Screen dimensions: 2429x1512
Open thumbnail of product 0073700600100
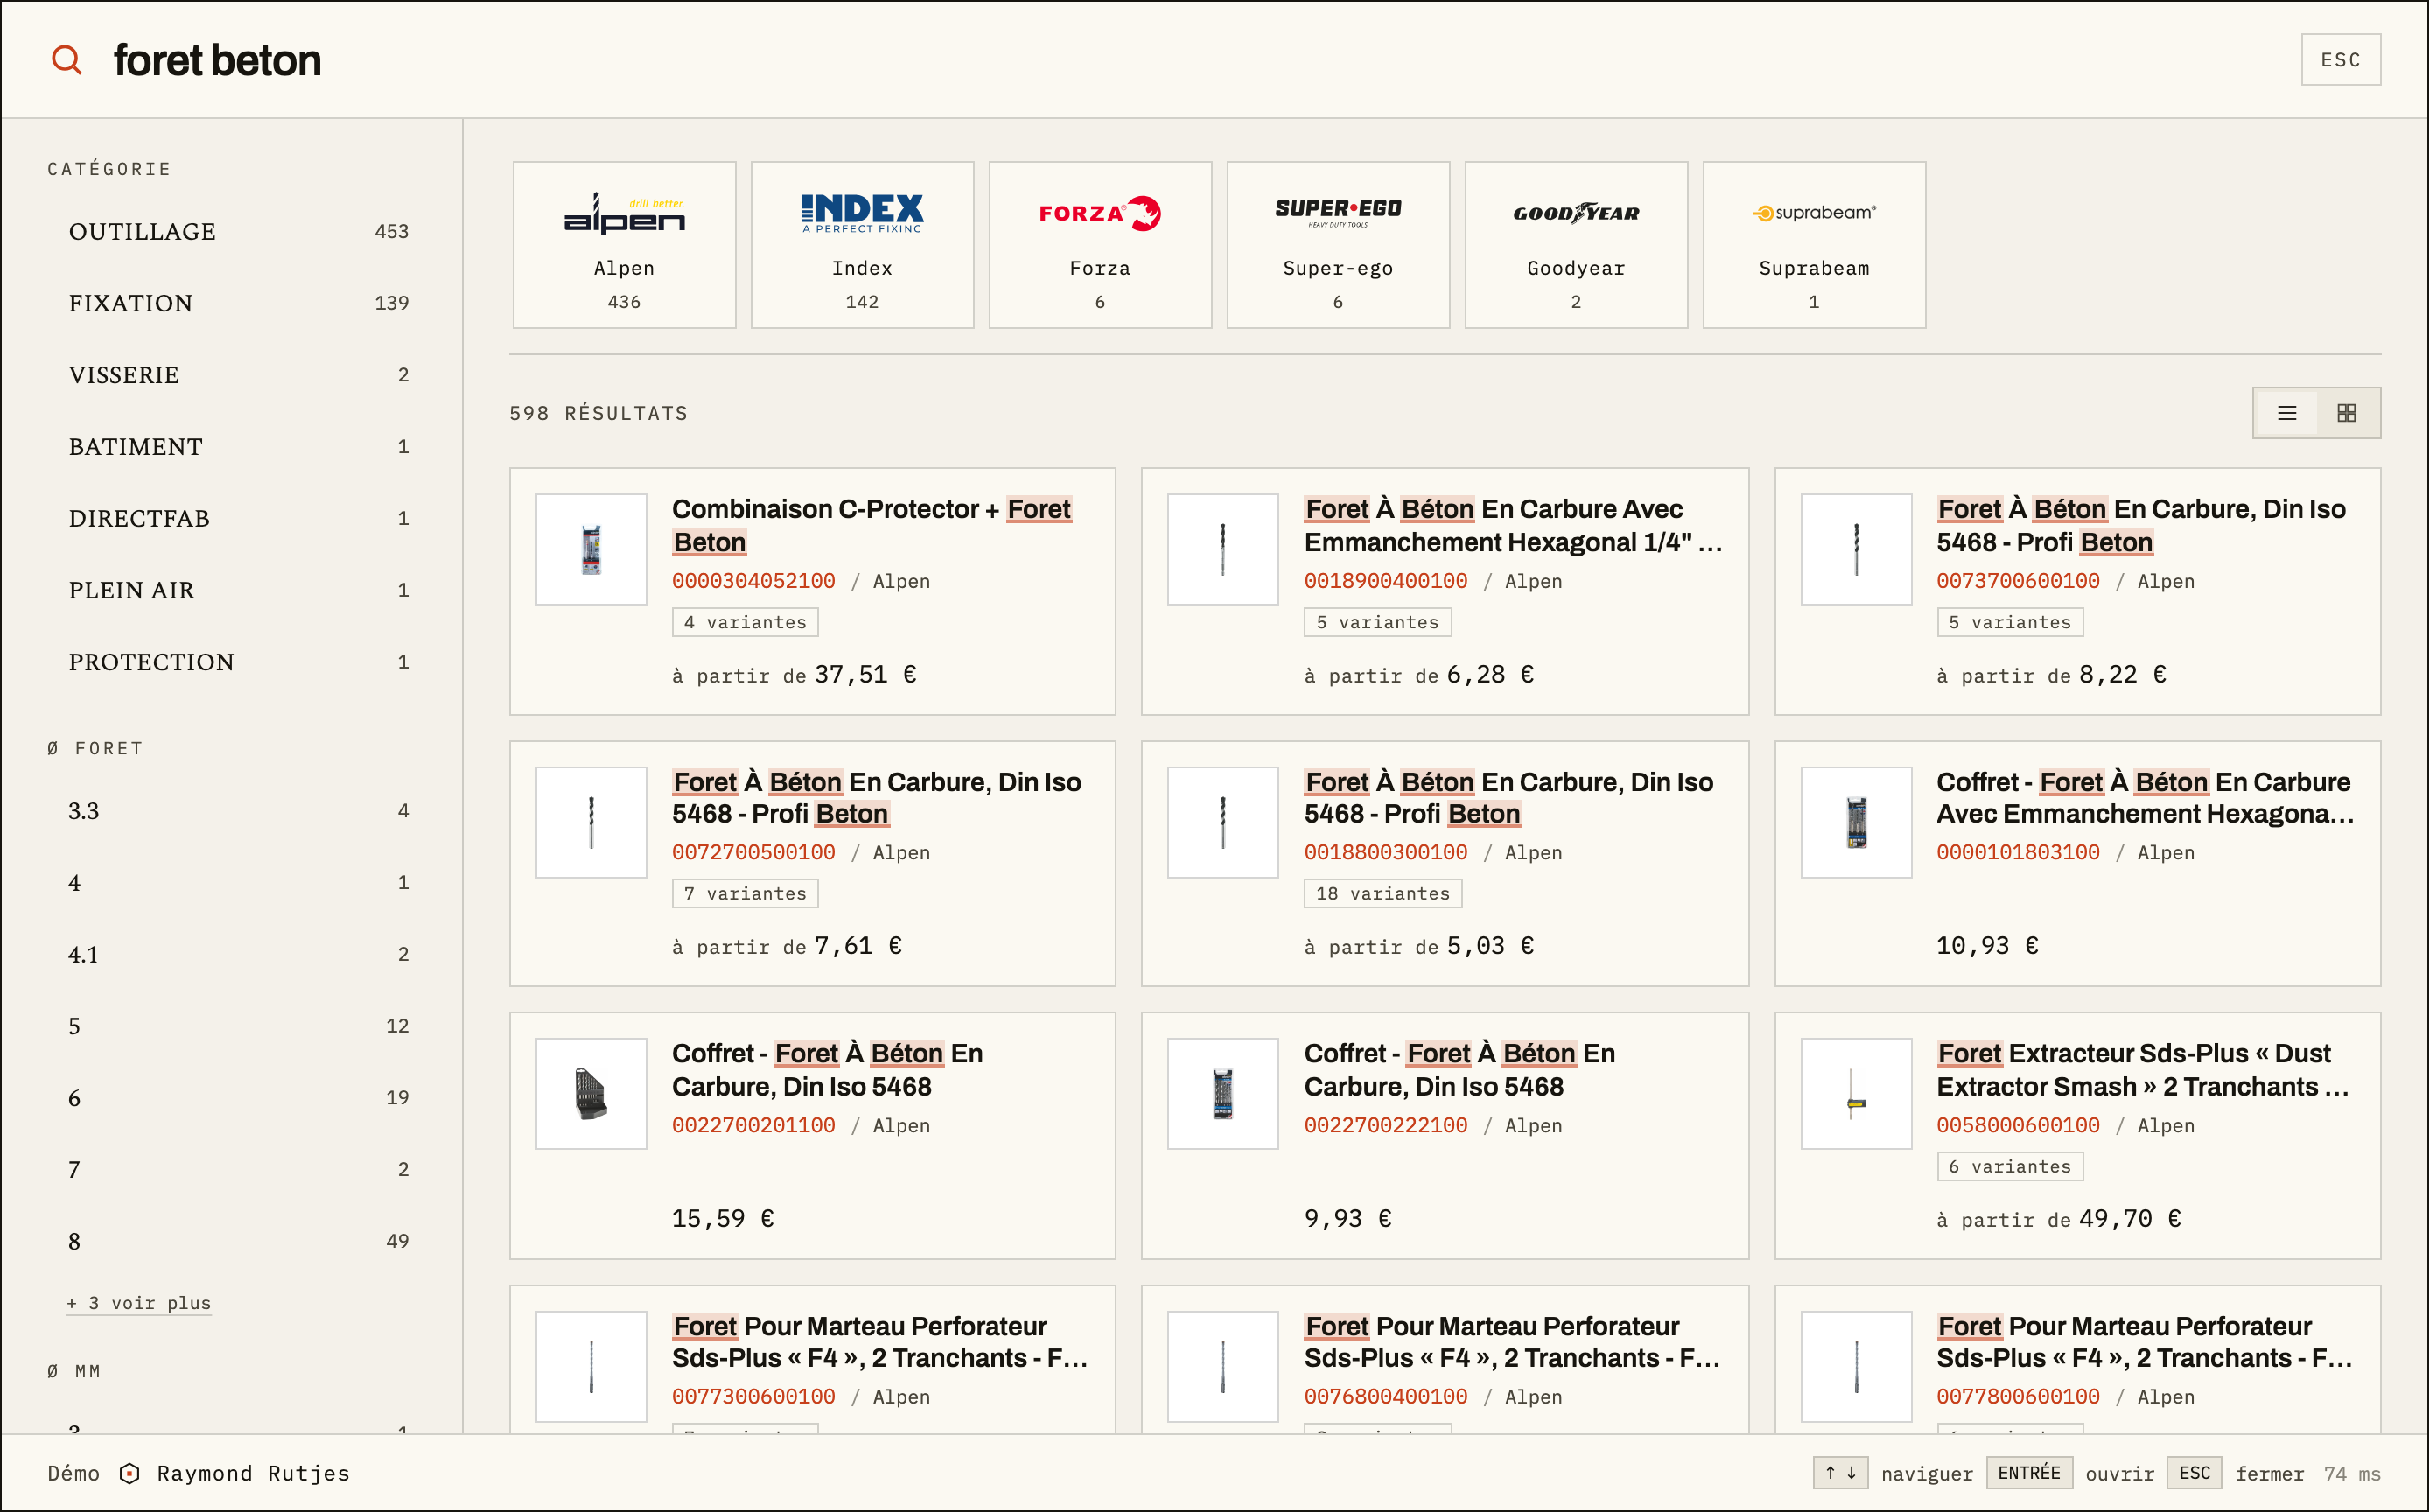pyautogui.click(x=1856, y=549)
